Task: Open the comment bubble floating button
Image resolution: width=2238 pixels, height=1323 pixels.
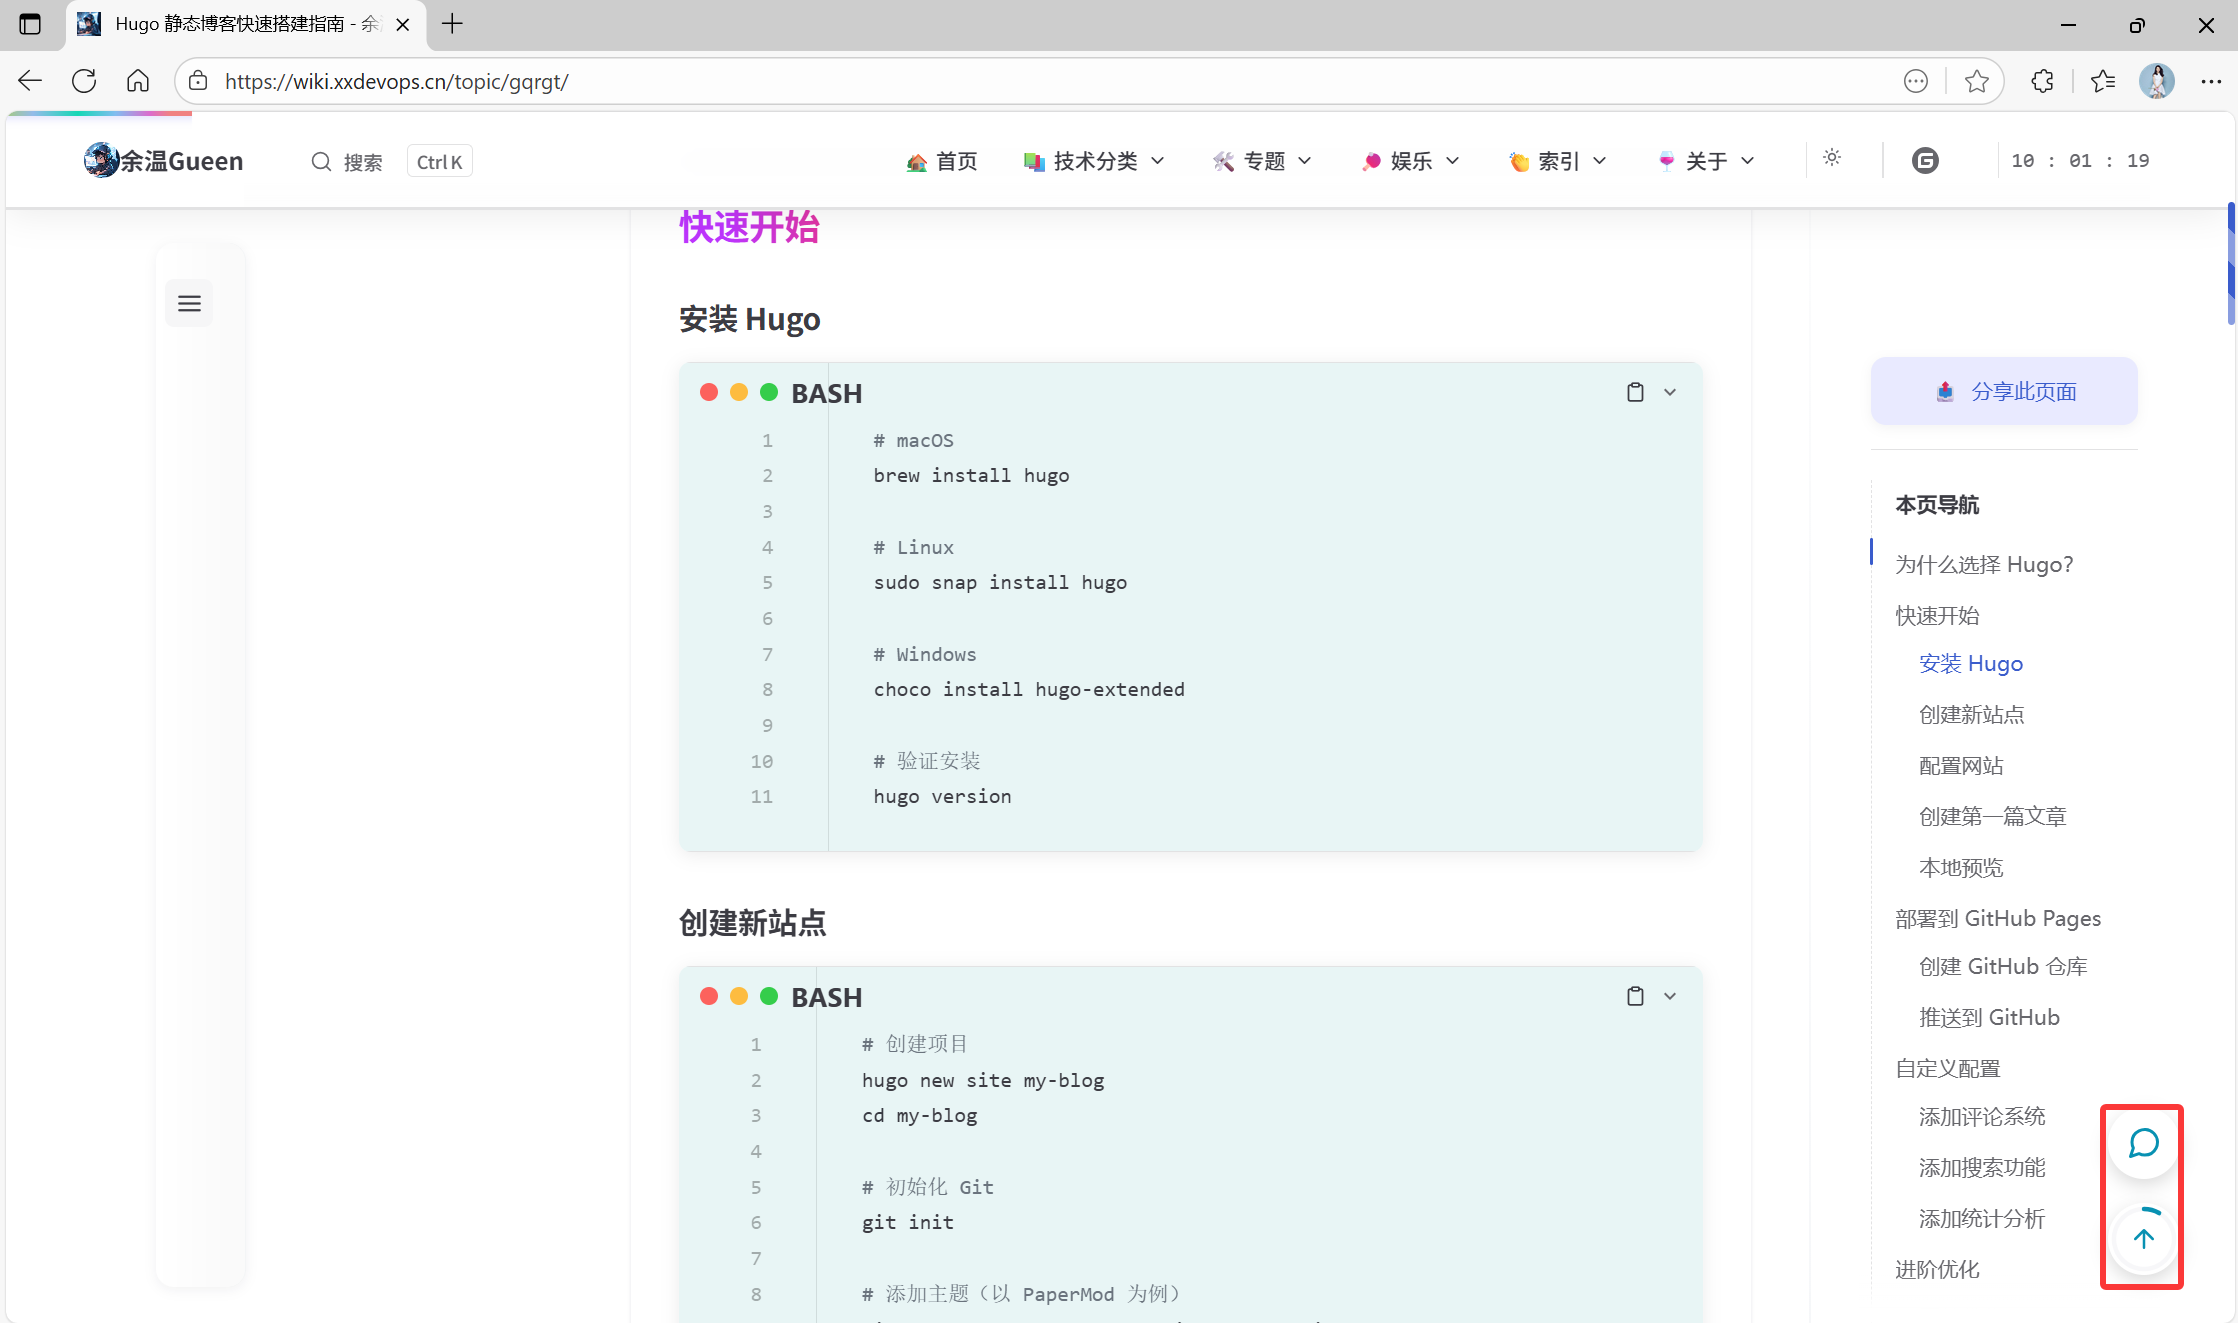Action: tap(2143, 1143)
